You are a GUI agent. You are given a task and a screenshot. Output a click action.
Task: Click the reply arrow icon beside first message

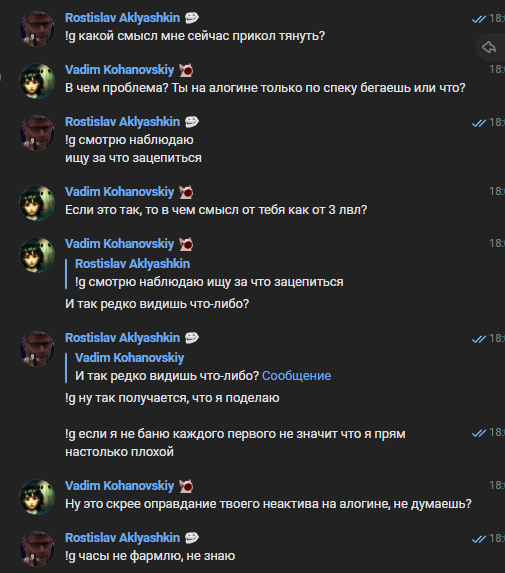tap(489, 47)
